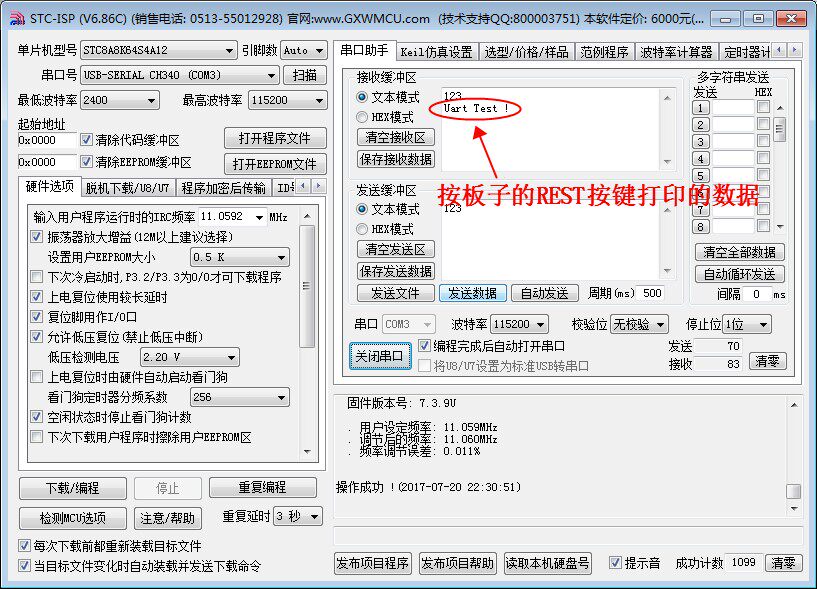Click 自动循环发送 button

(739, 274)
